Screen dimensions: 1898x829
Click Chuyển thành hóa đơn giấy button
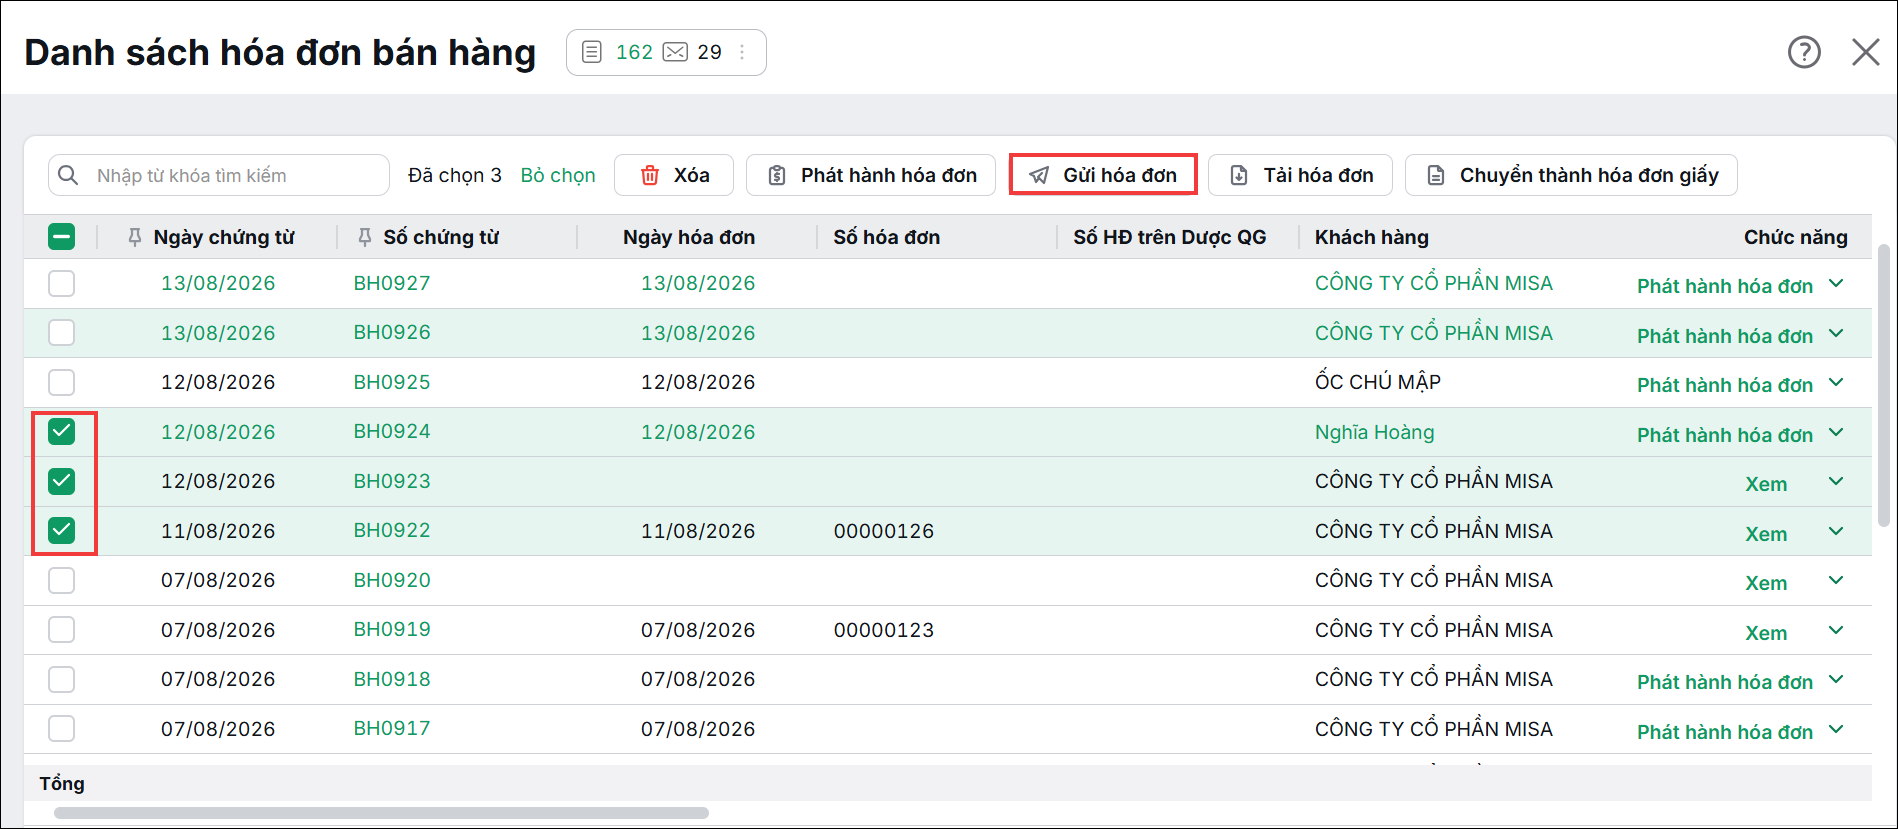click(1571, 175)
